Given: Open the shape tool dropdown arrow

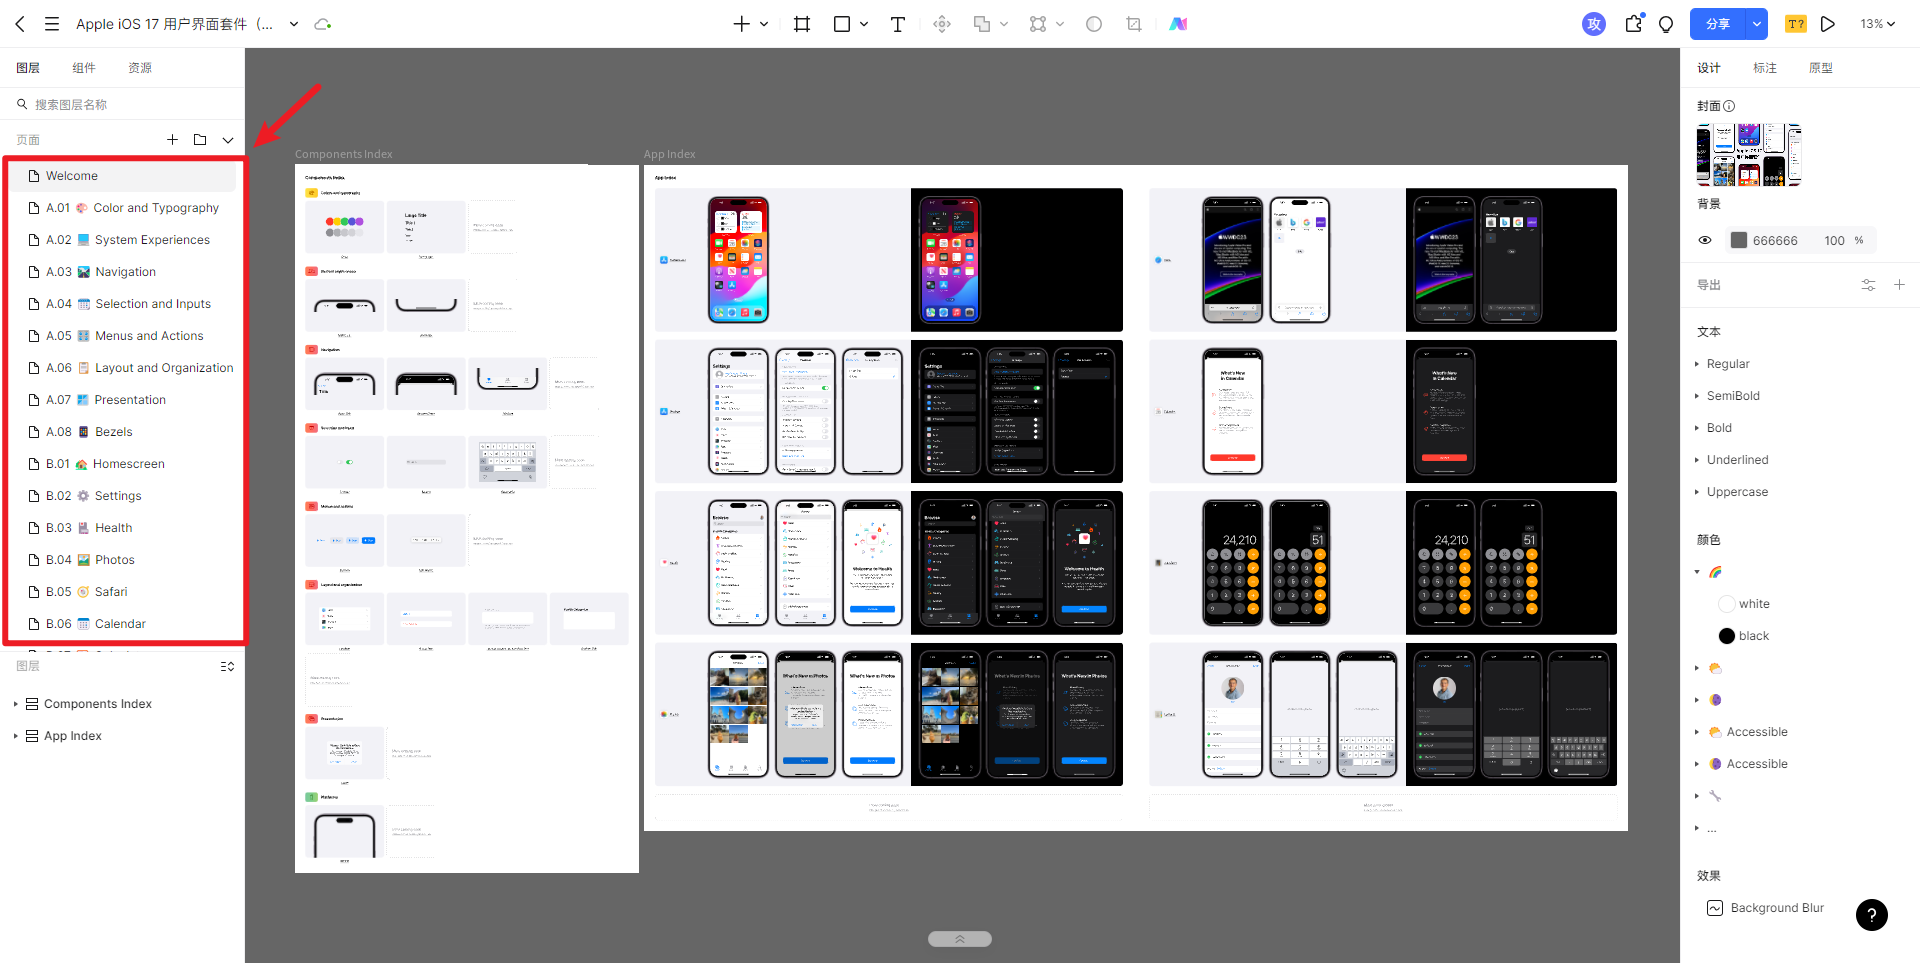Looking at the screenshot, I should point(864,24).
